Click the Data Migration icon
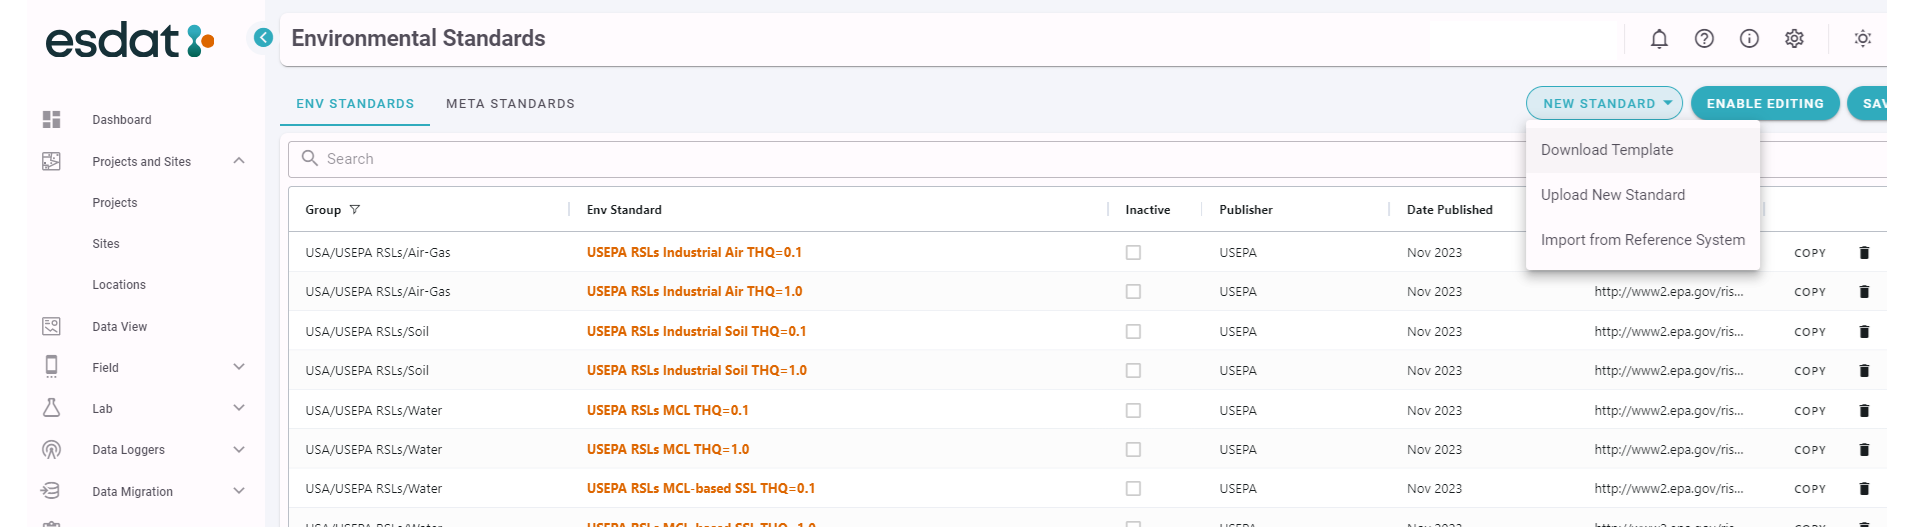The image size is (1915, 527). coord(52,491)
